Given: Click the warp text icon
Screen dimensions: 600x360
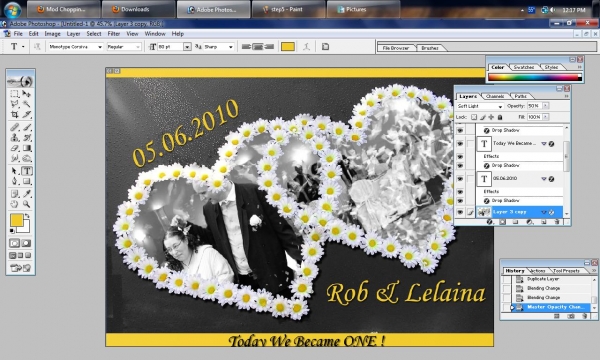Looking at the screenshot, I should pyautogui.click(x=306, y=47).
